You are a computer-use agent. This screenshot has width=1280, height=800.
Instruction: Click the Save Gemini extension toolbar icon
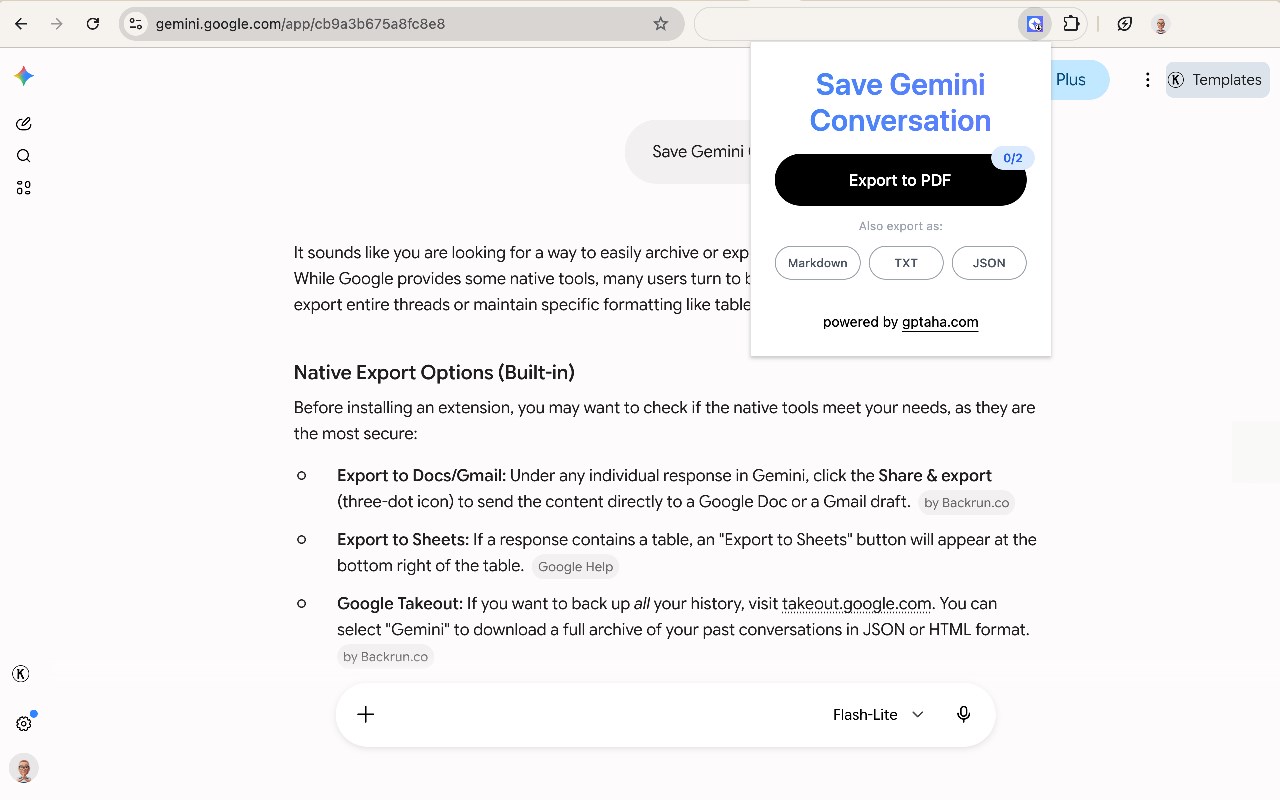click(x=1035, y=24)
